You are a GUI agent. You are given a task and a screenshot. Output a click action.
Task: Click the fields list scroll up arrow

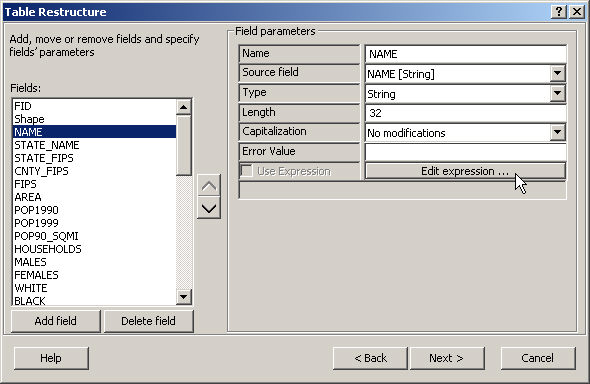point(184,107)
